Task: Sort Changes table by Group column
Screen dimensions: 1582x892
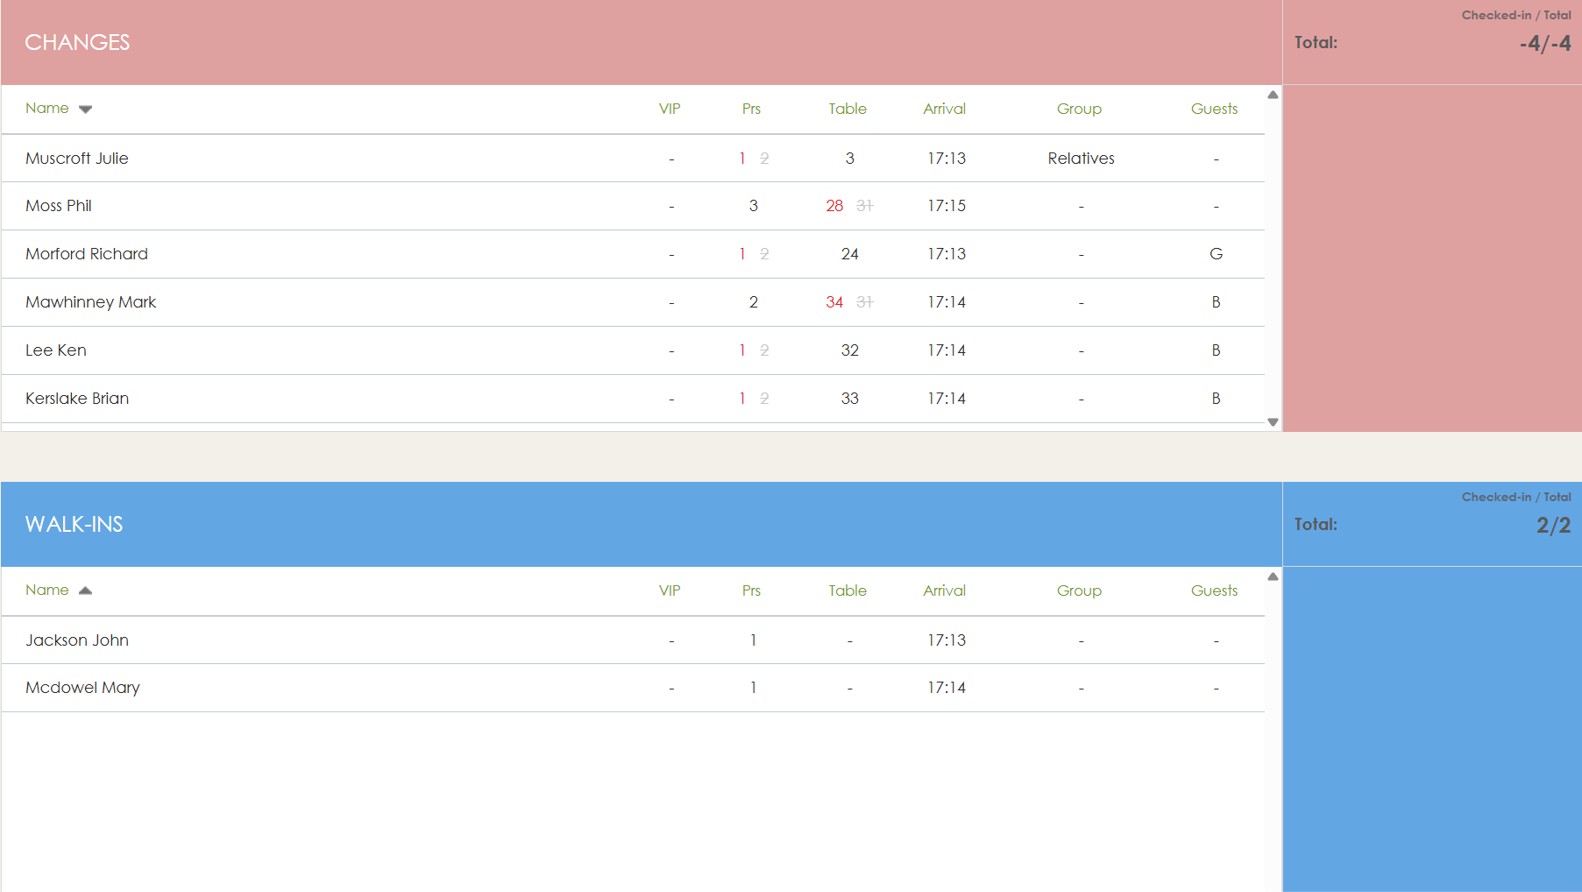Action: click(x=1079, y=109)
